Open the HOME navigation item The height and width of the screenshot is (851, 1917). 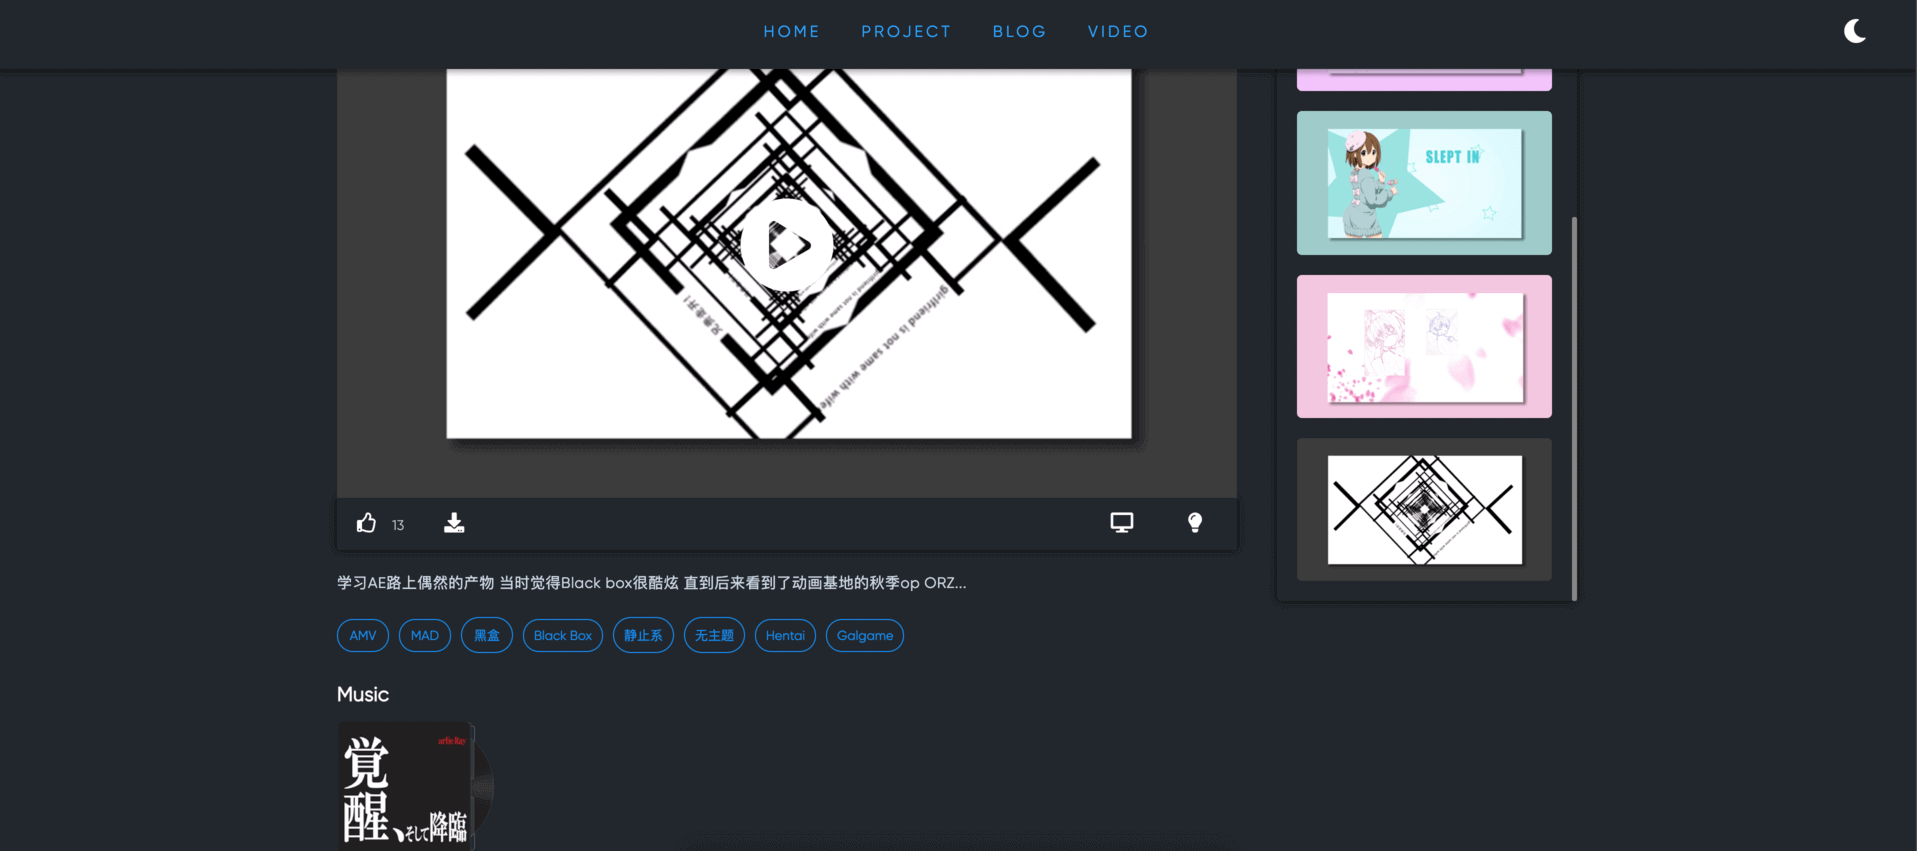pos(791,32)
